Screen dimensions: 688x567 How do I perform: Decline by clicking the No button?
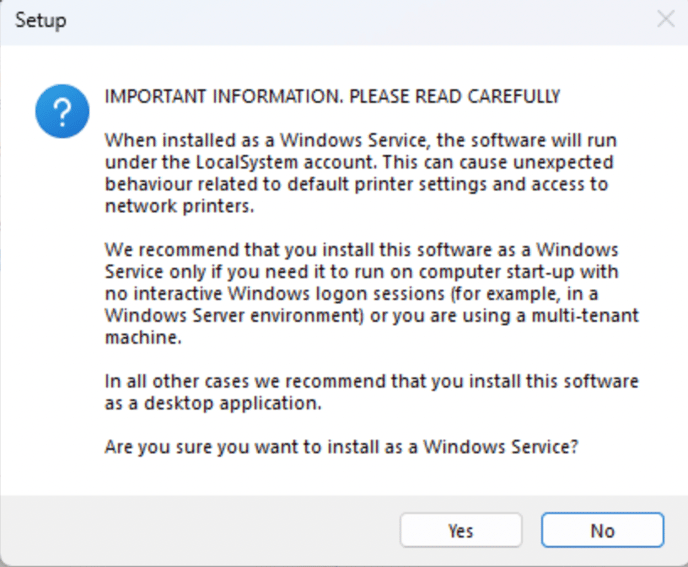click(602, 530)
